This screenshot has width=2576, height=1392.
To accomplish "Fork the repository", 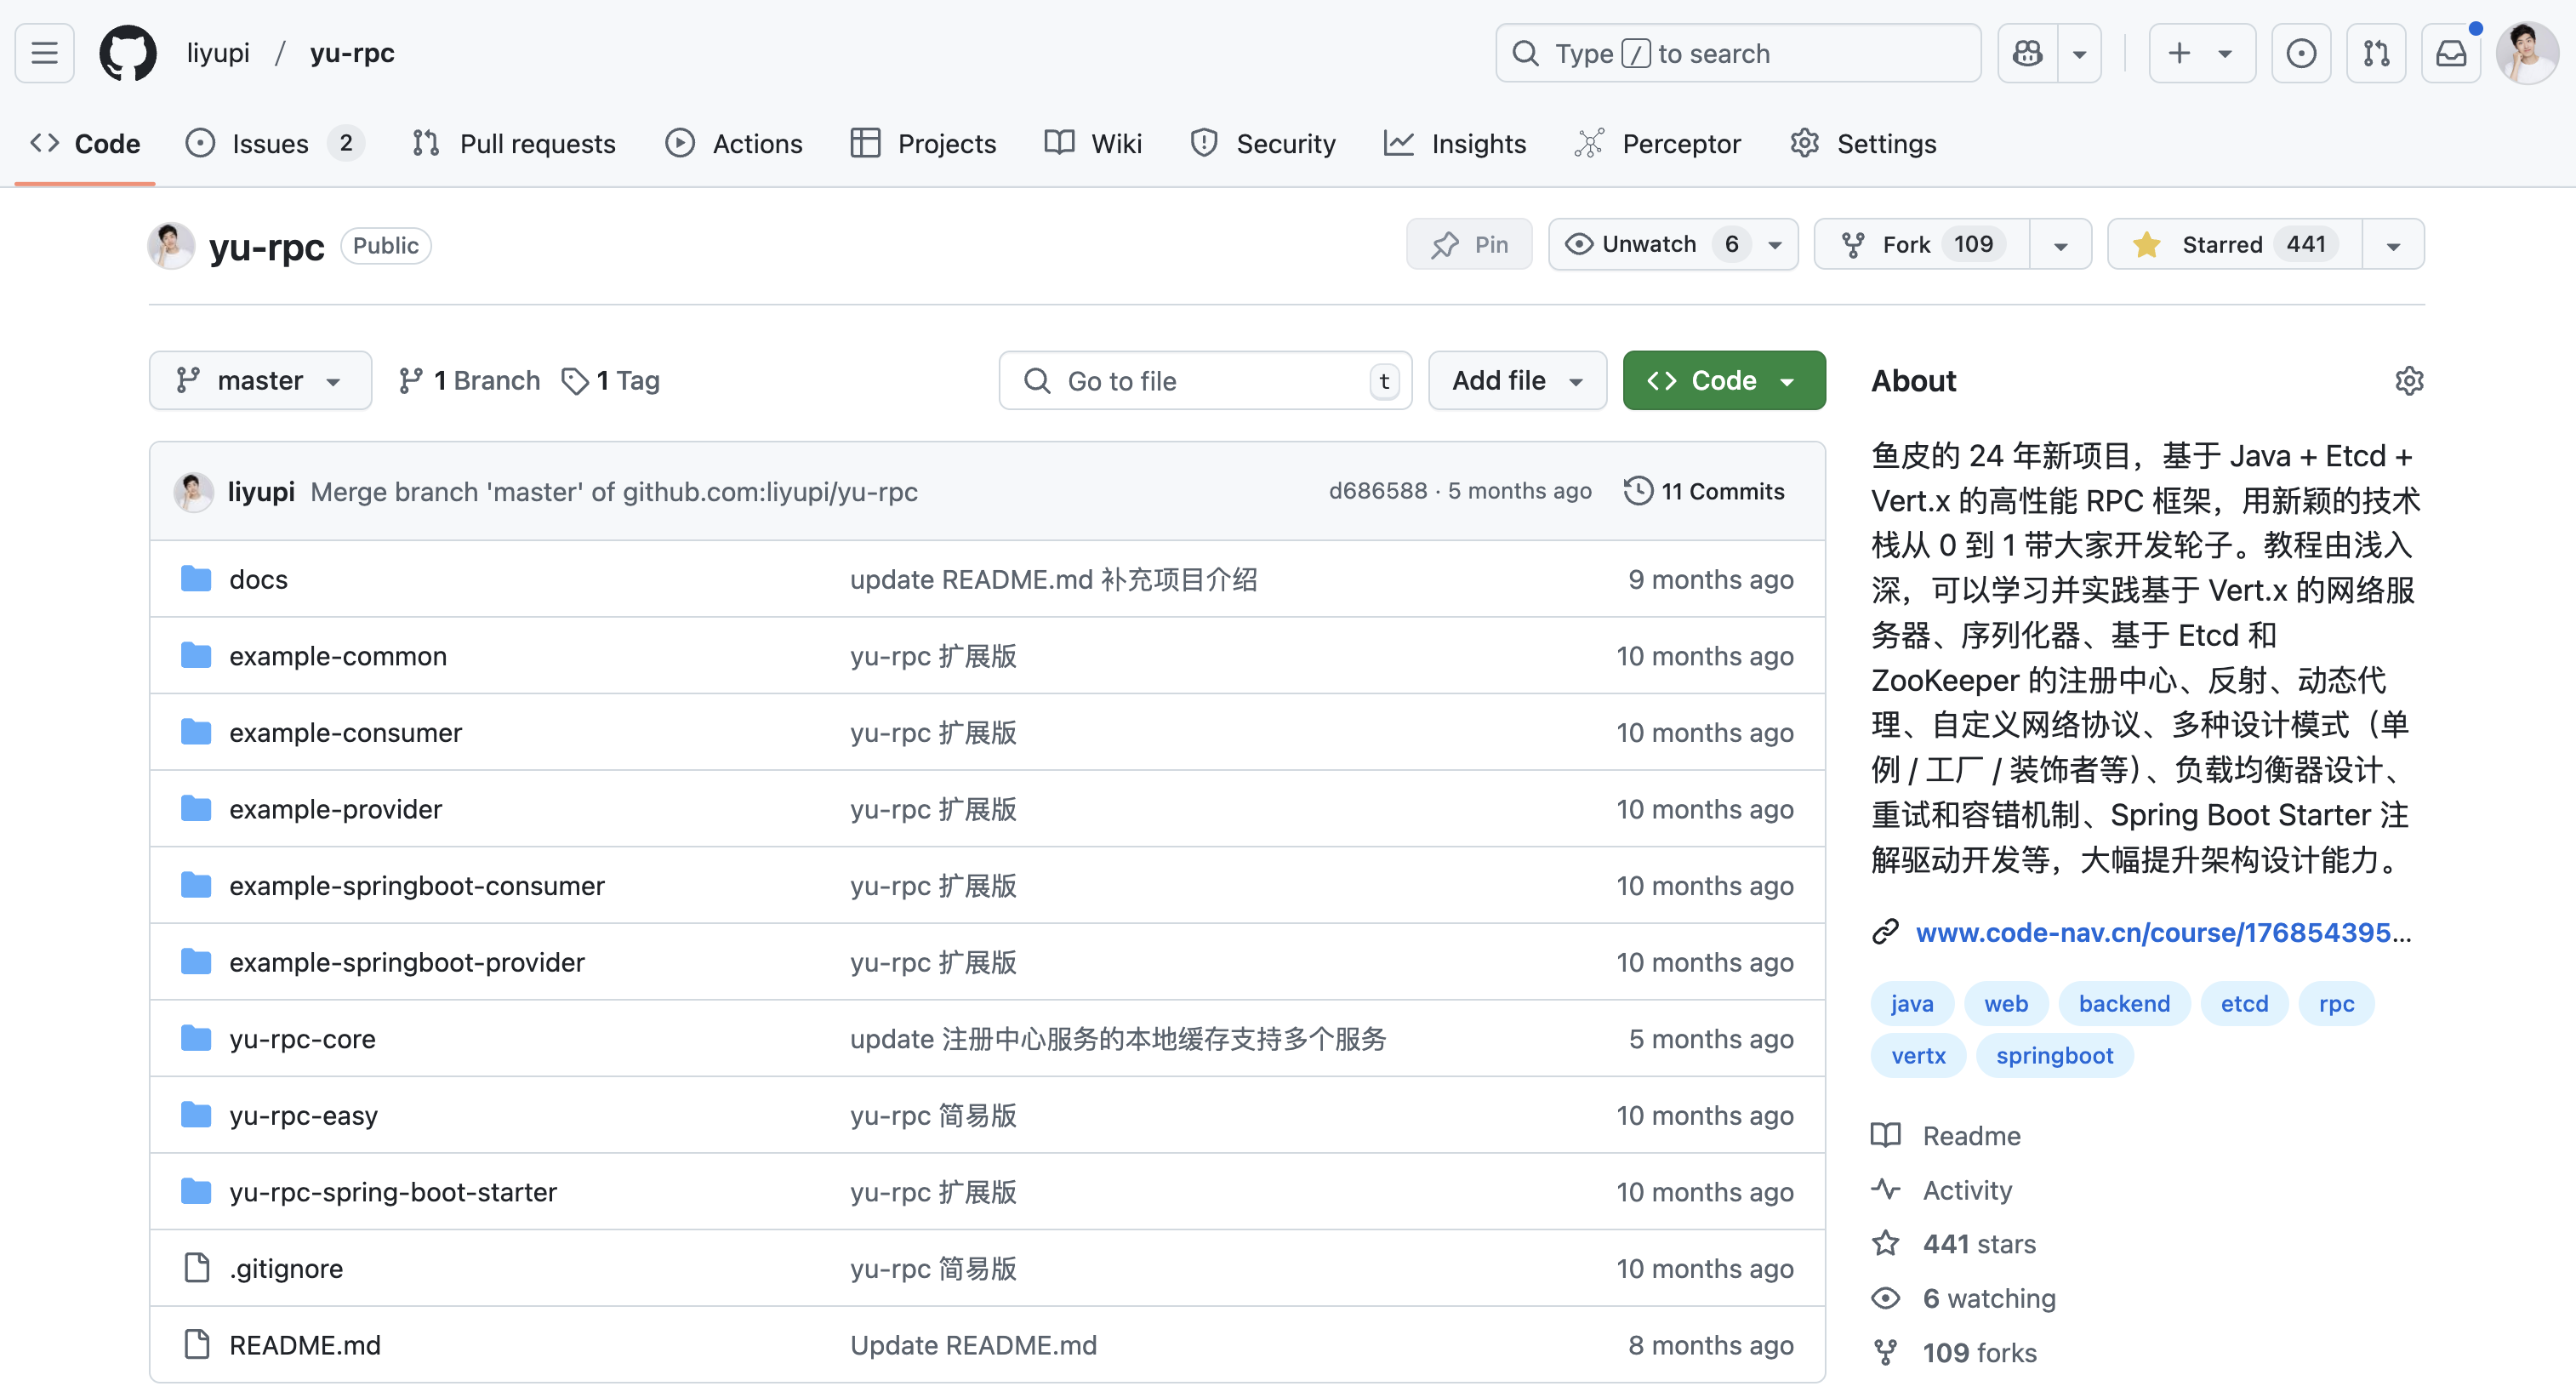I will [x=1922, y=244].
